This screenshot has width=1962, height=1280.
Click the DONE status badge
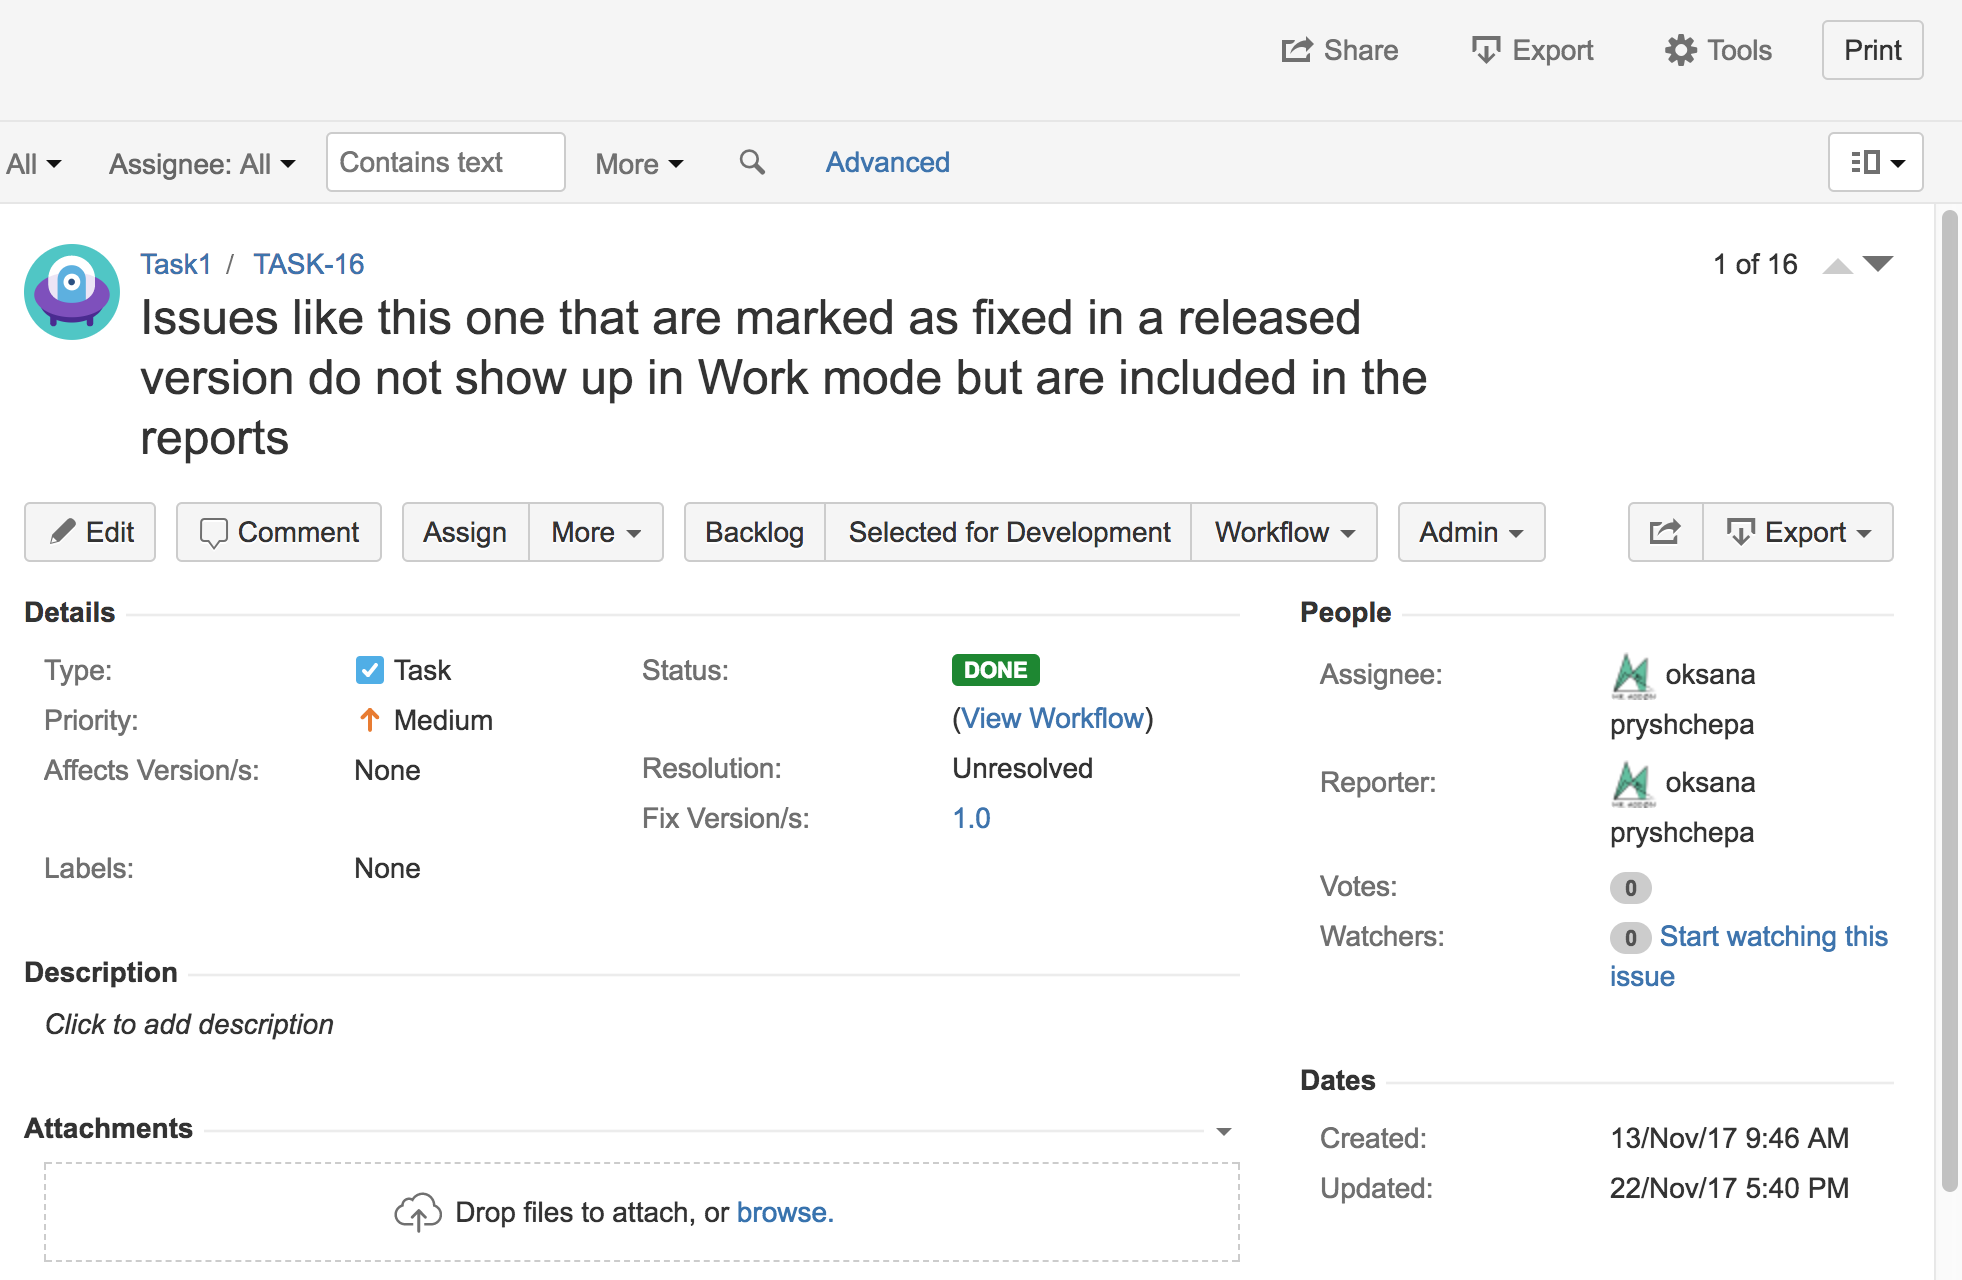(995, 670)
